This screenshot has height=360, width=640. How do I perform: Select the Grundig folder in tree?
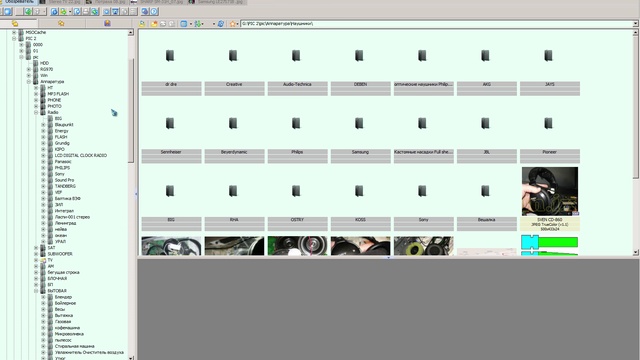[62, 143]
